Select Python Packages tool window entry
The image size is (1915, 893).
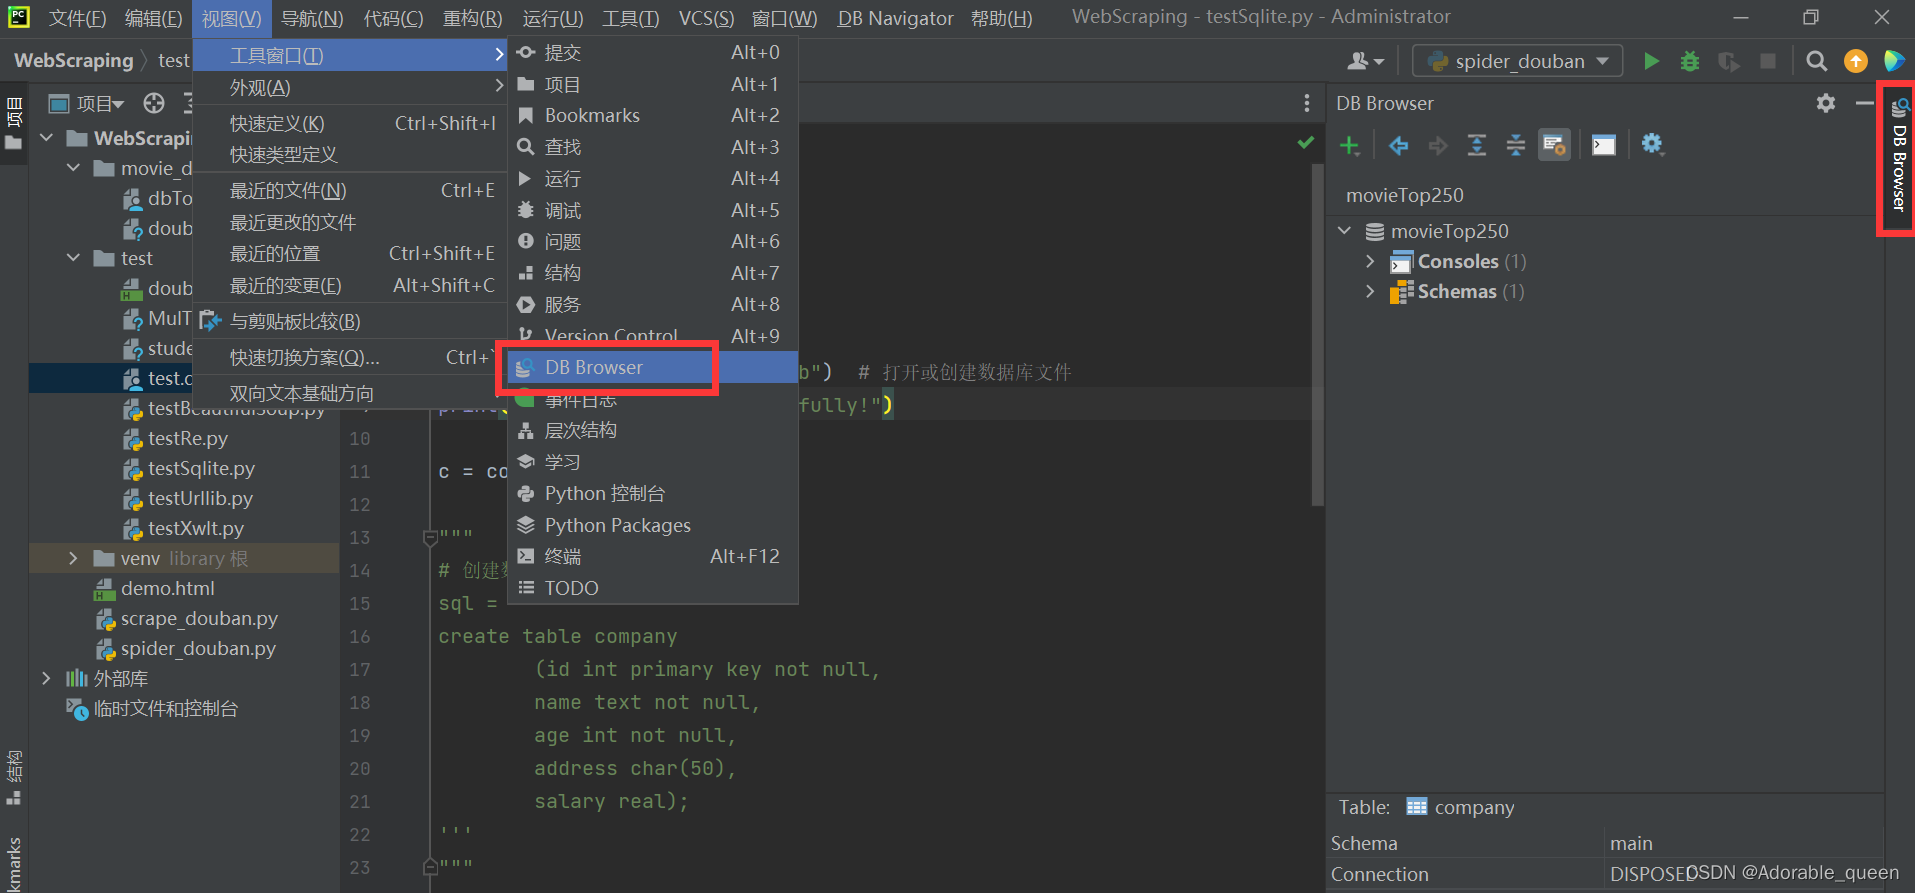click(653, 525)
